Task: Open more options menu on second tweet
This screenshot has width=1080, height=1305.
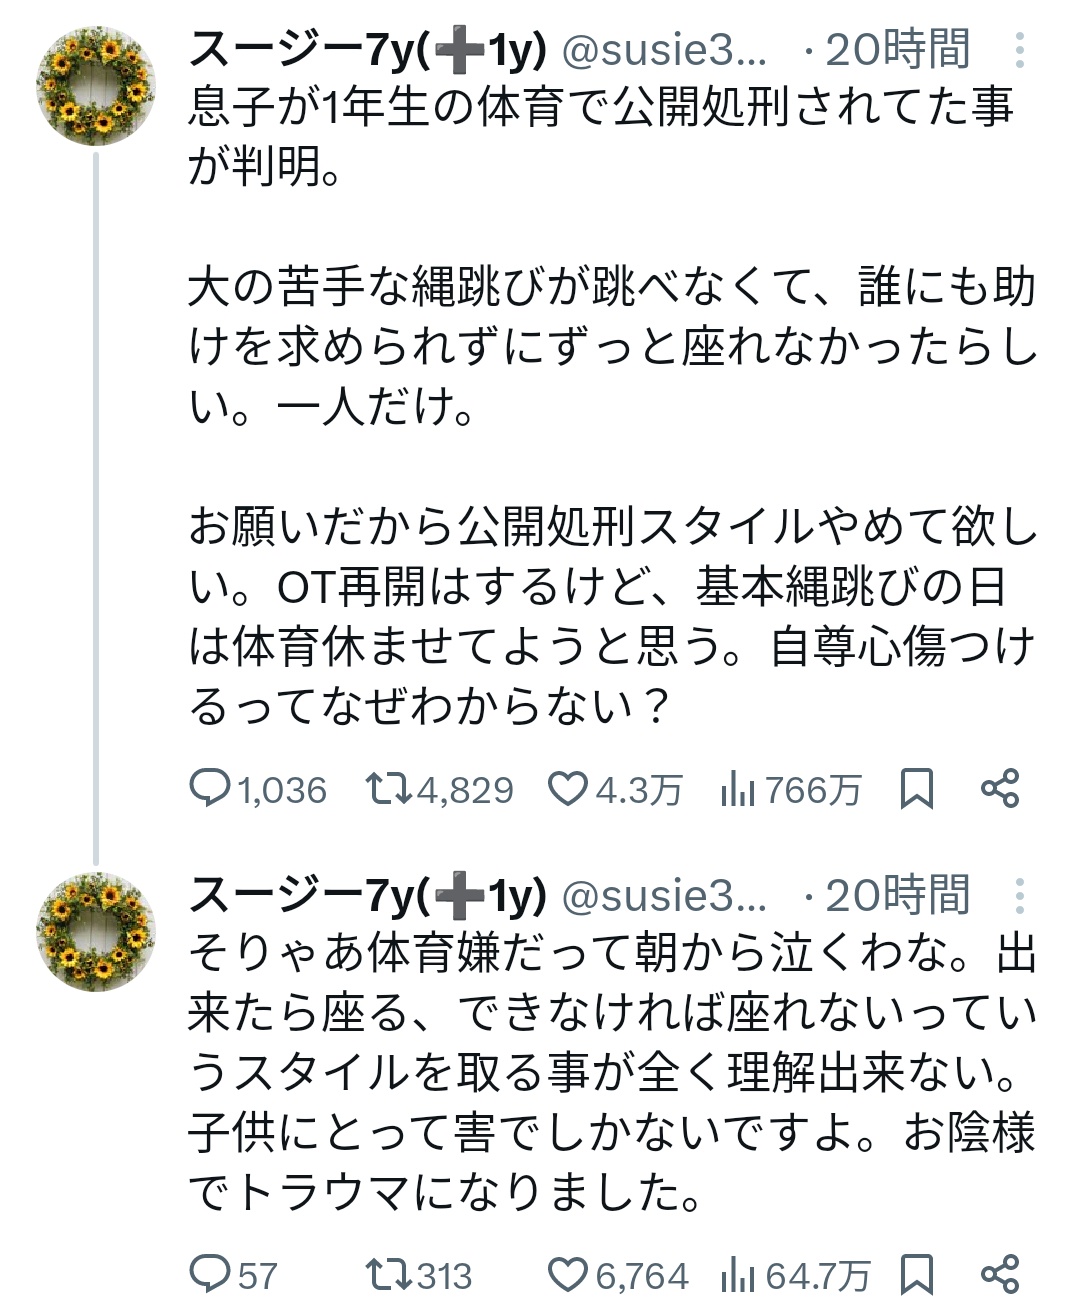Action: click(x=1019, y=896)
